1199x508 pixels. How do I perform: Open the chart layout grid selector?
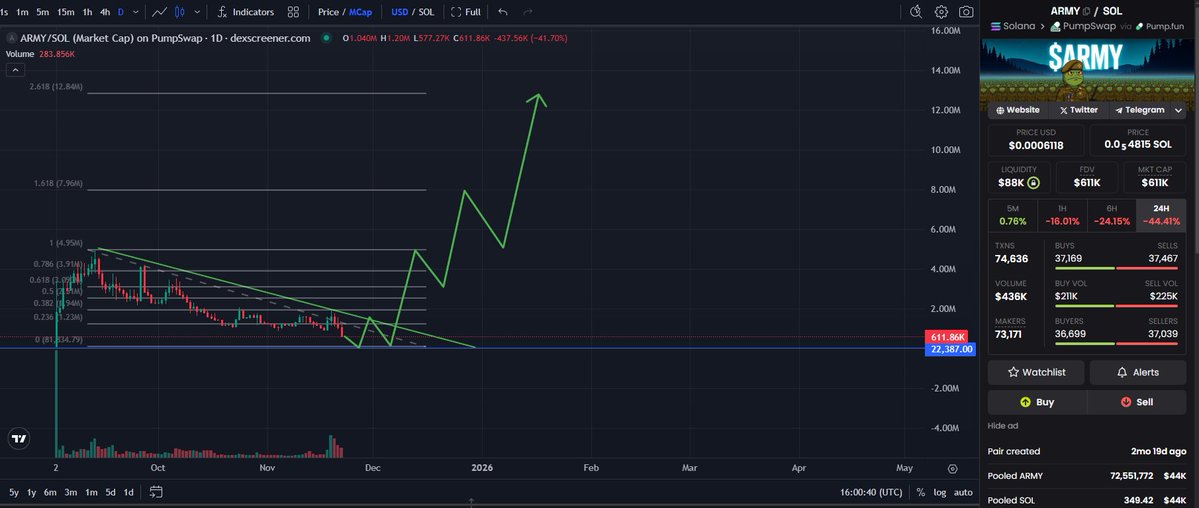[x=293, y=12]
